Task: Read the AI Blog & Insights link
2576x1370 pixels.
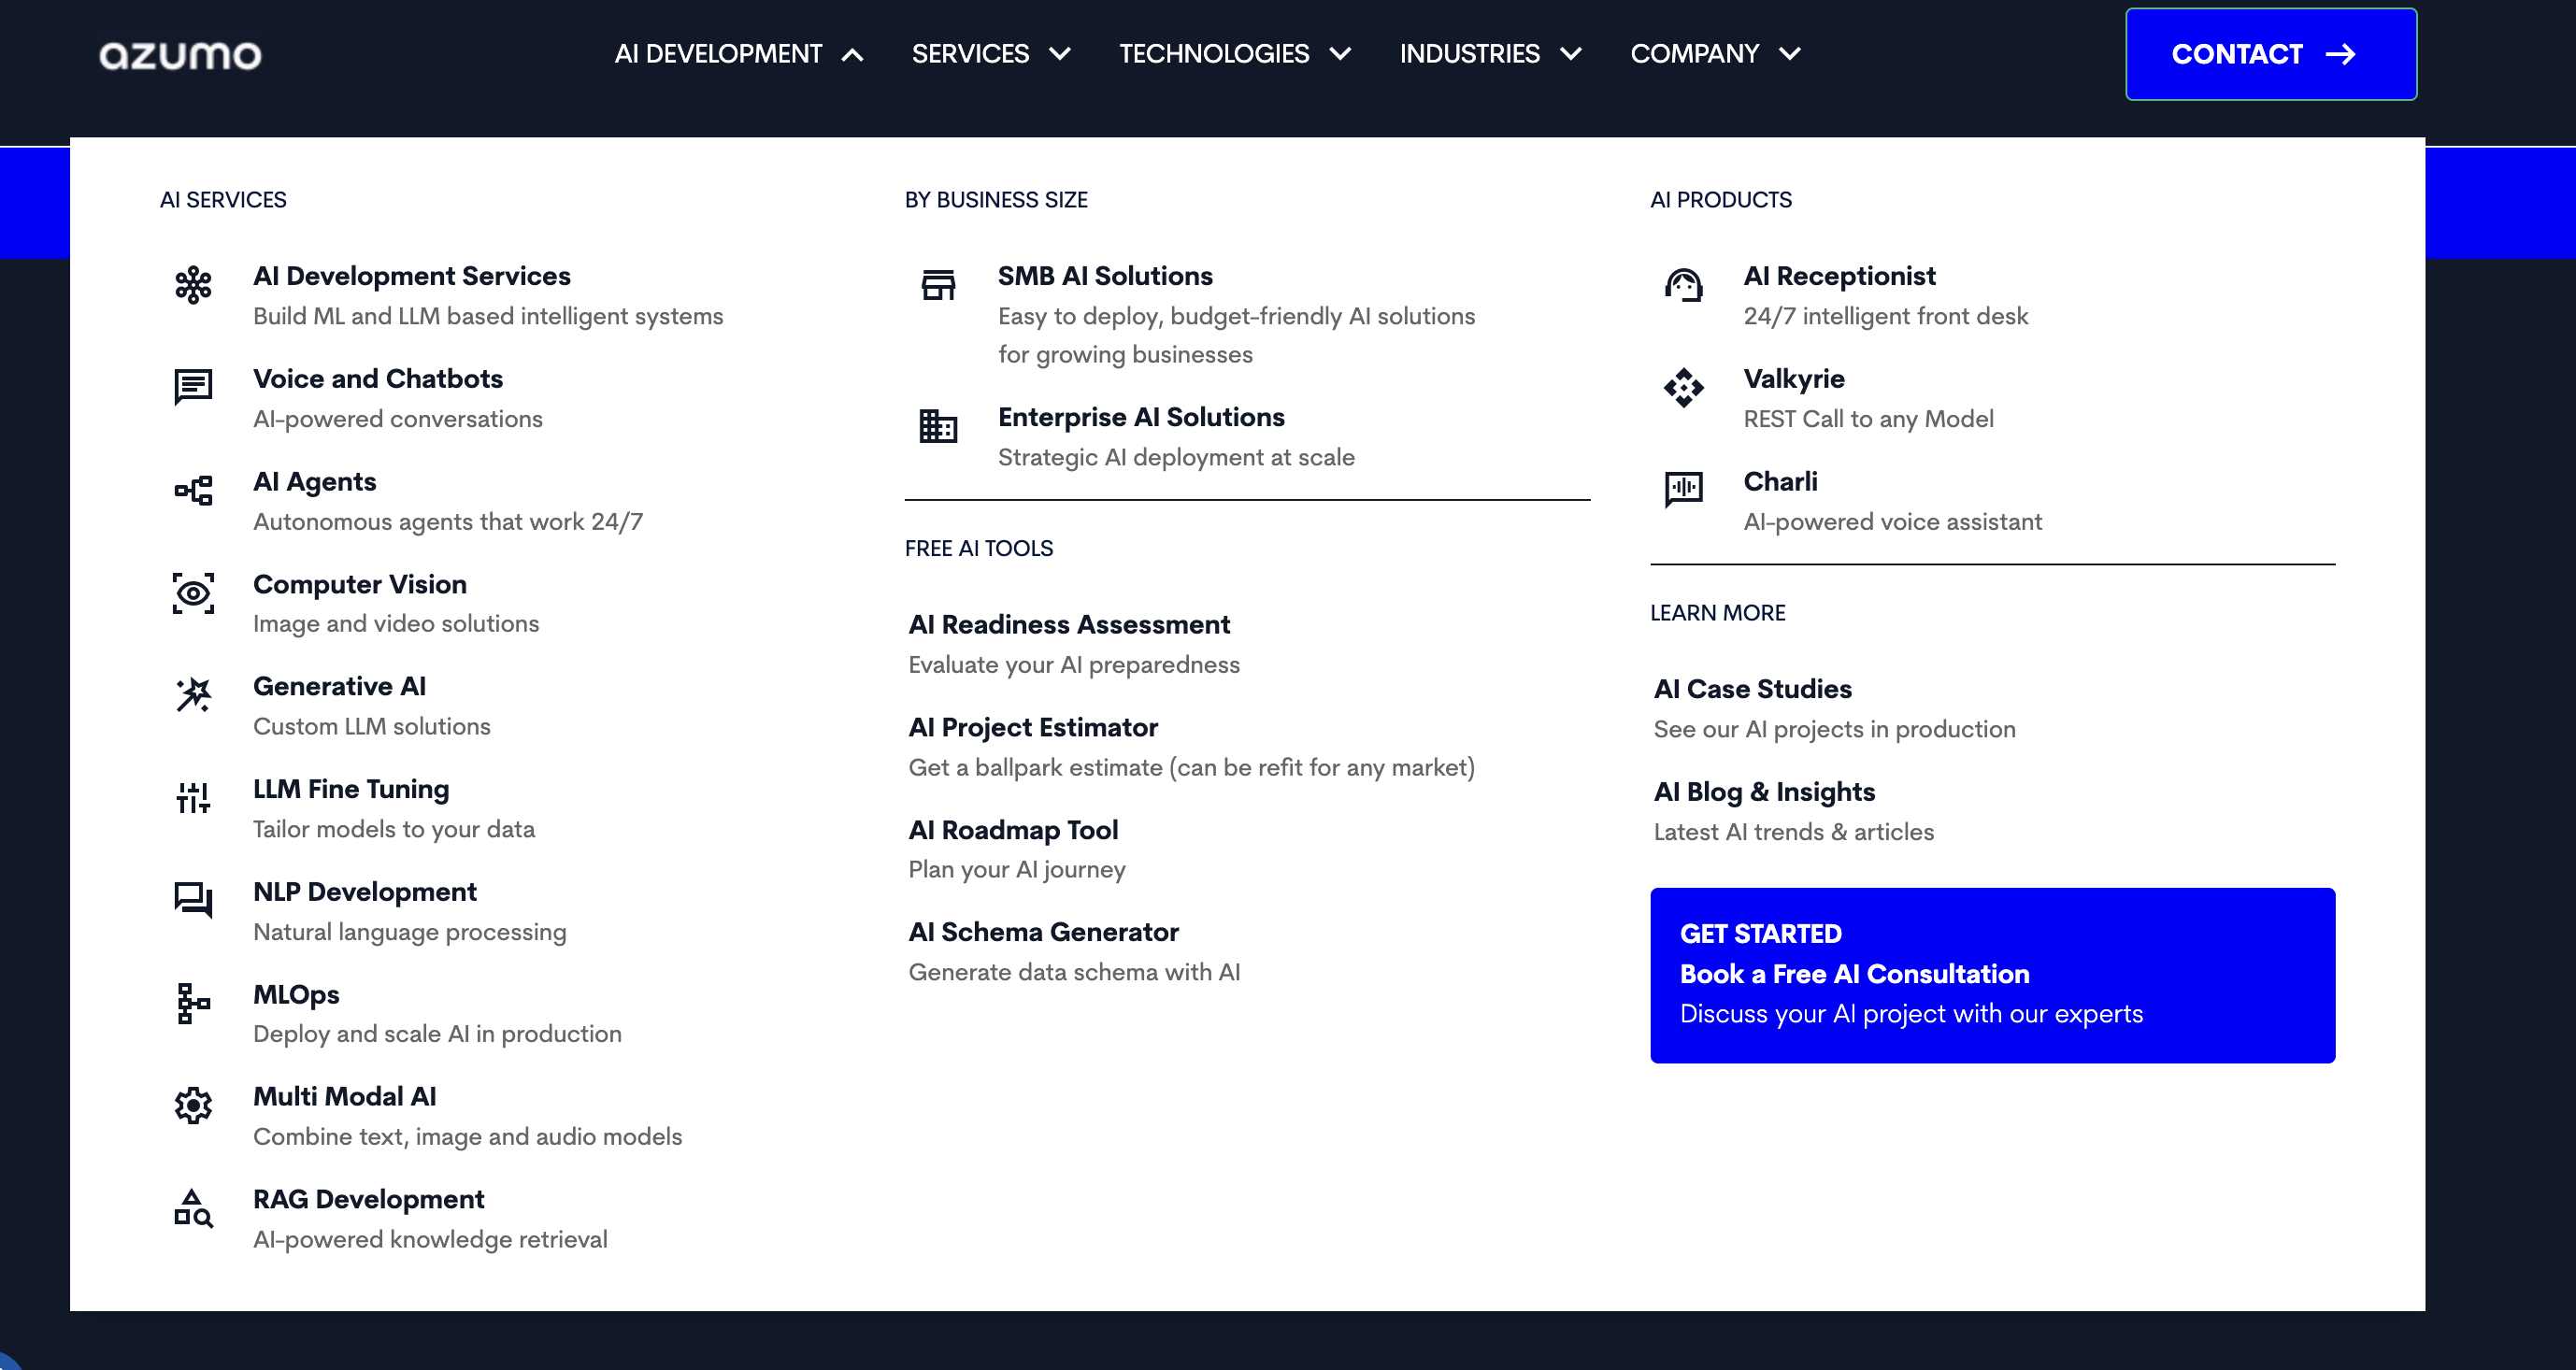Action: click(x=1764, y=792)
